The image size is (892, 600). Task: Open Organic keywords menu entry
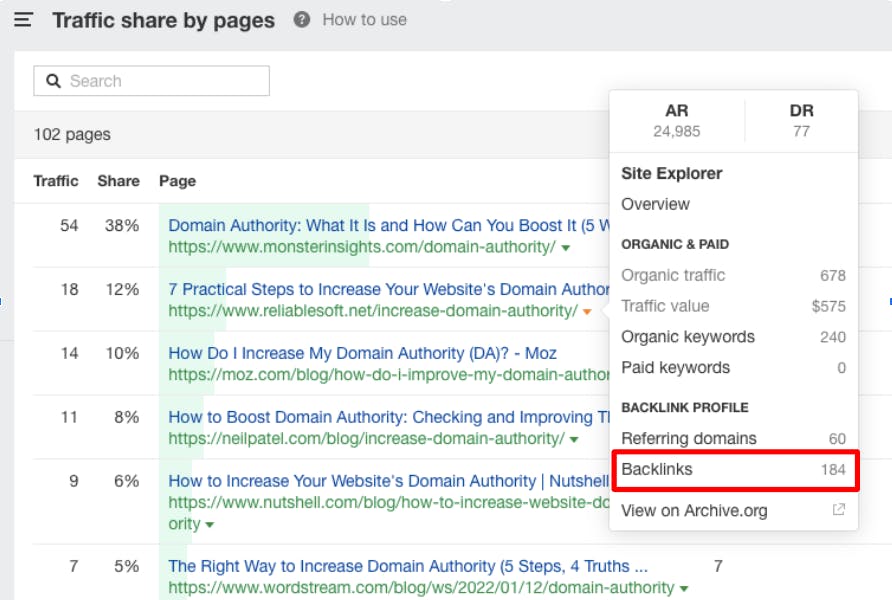click(x=733, y=337)
